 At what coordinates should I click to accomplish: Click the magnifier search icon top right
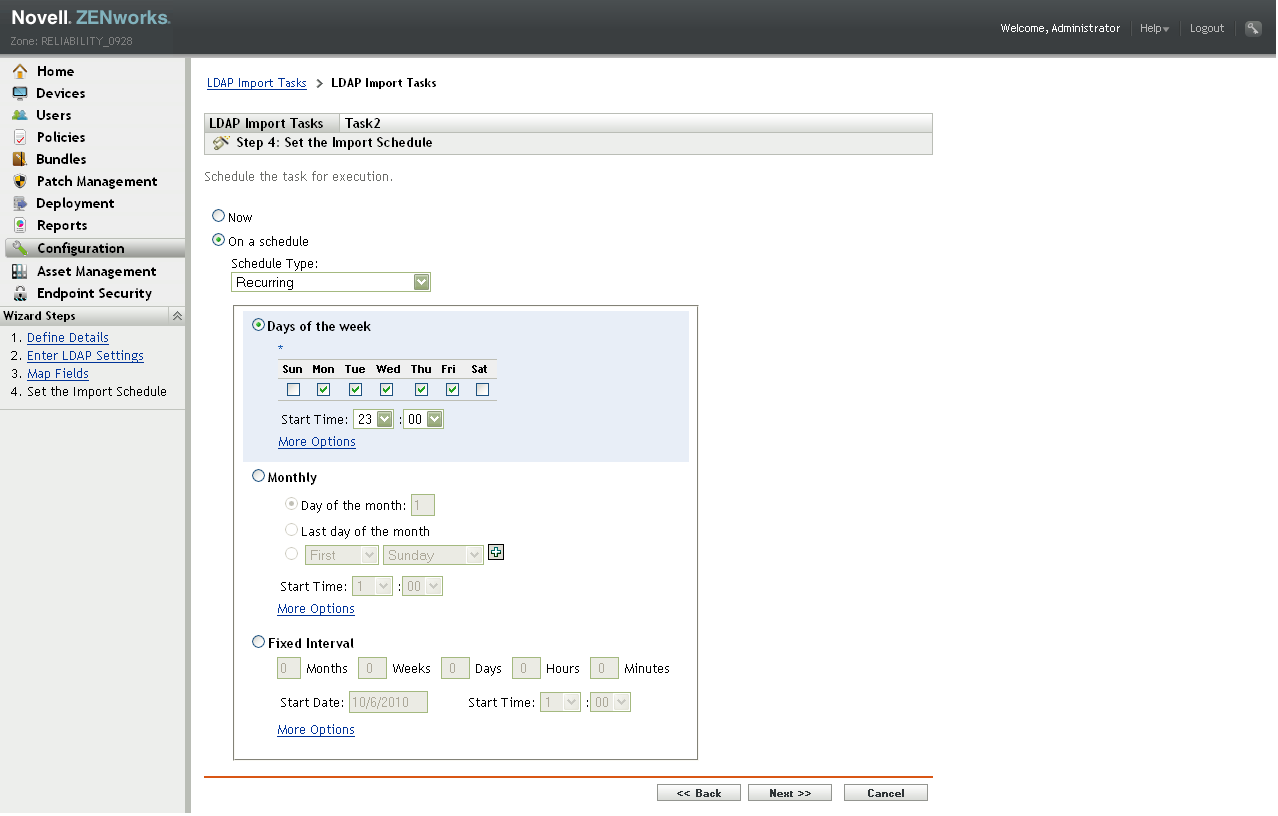point(1252,27)
